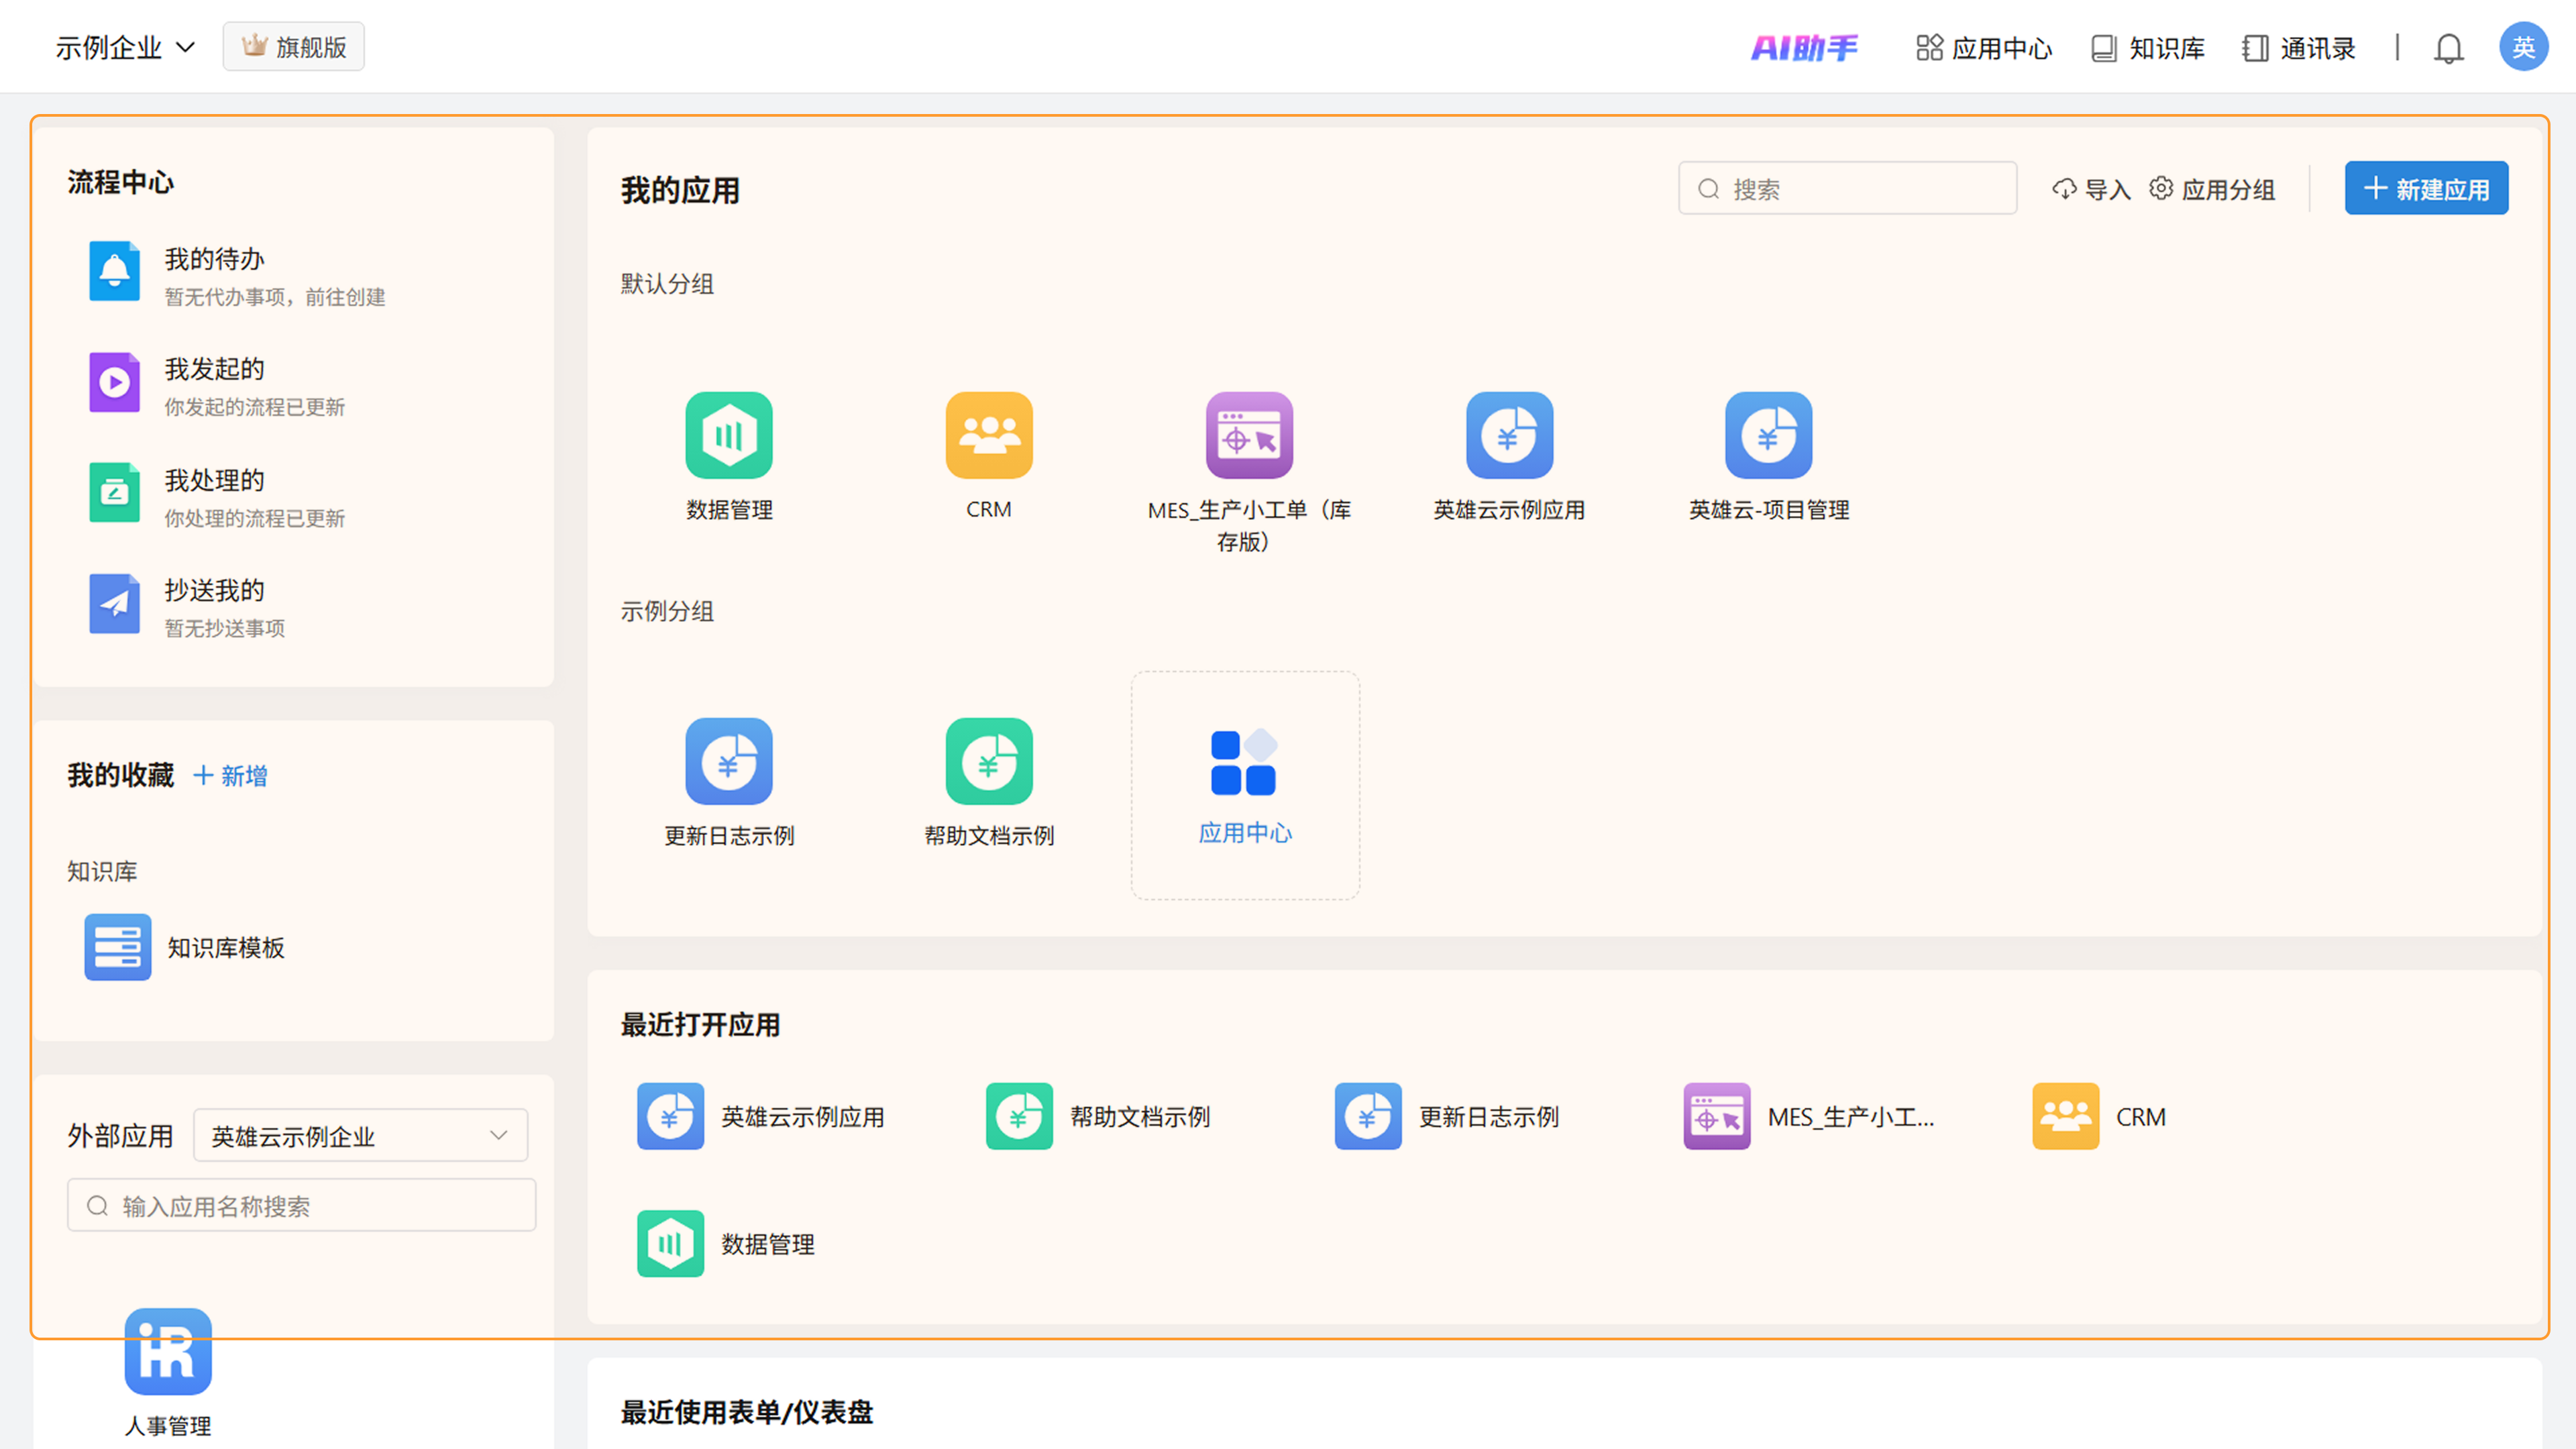Click the 新建应用 button

point(2426,188)
